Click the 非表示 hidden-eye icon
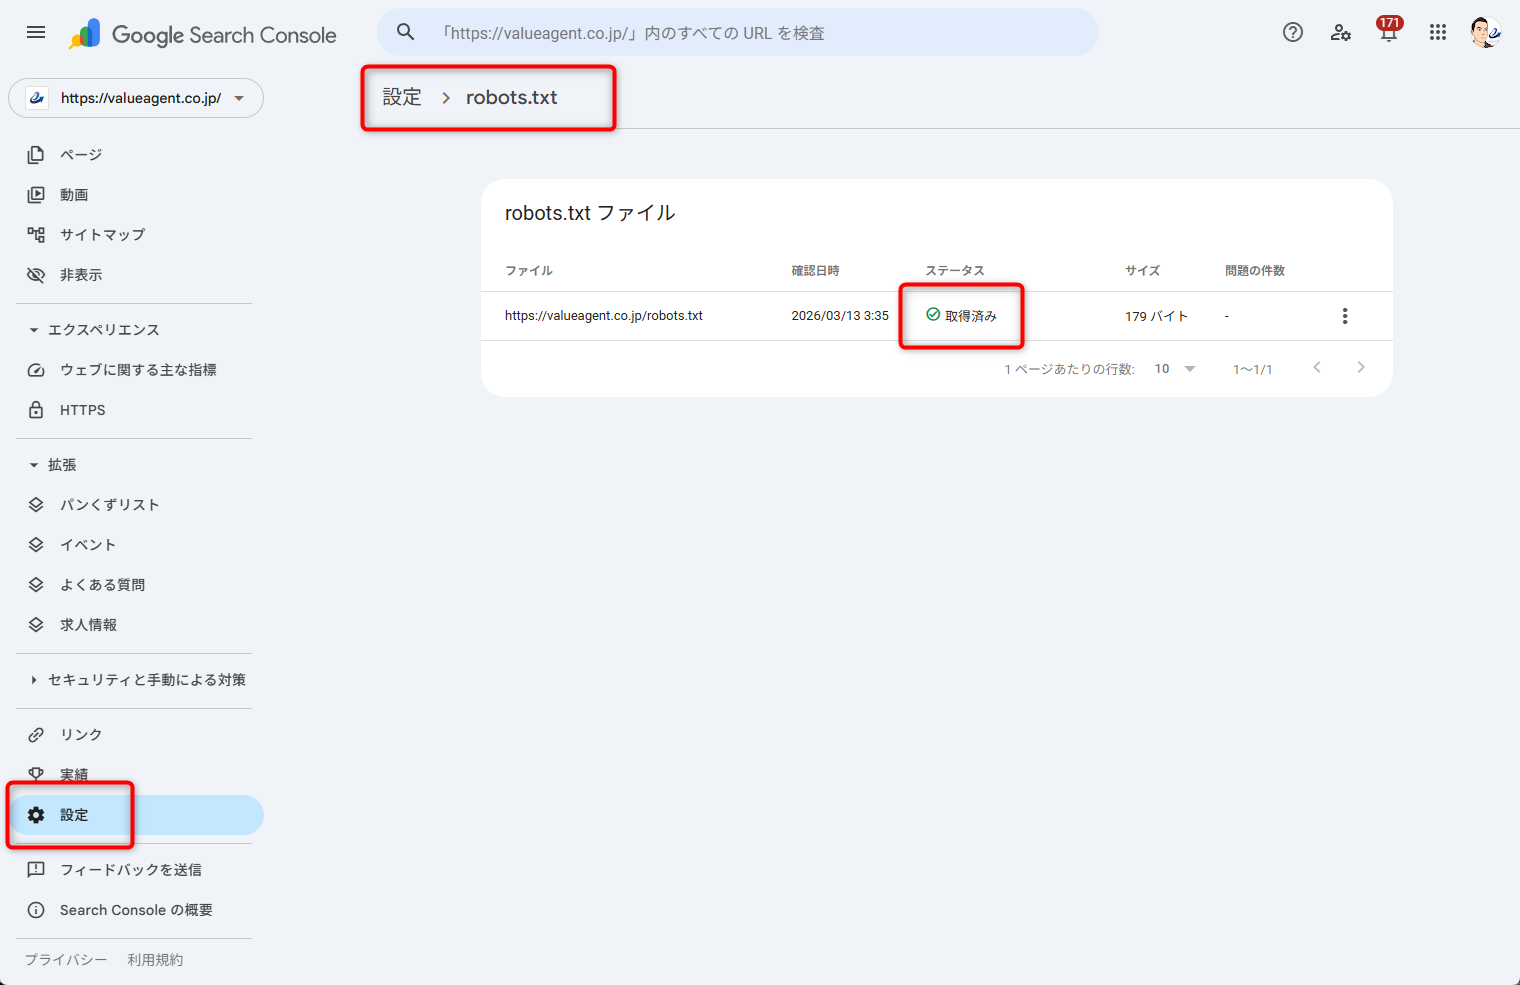This screenshot has height=985, width=1520. pyautogui.click(x=36, y=274)
